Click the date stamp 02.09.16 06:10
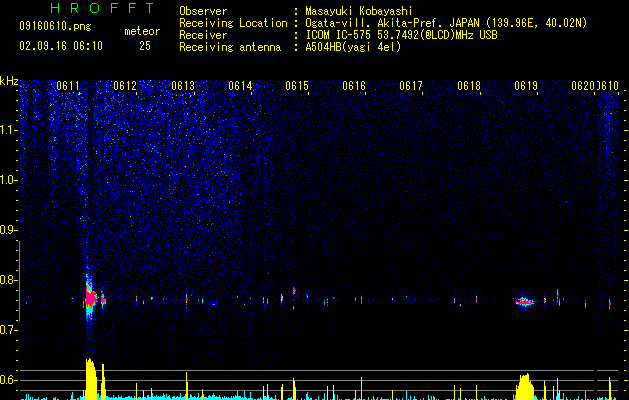The height and width of the screenshot is (400, 629). coord(61,46)
